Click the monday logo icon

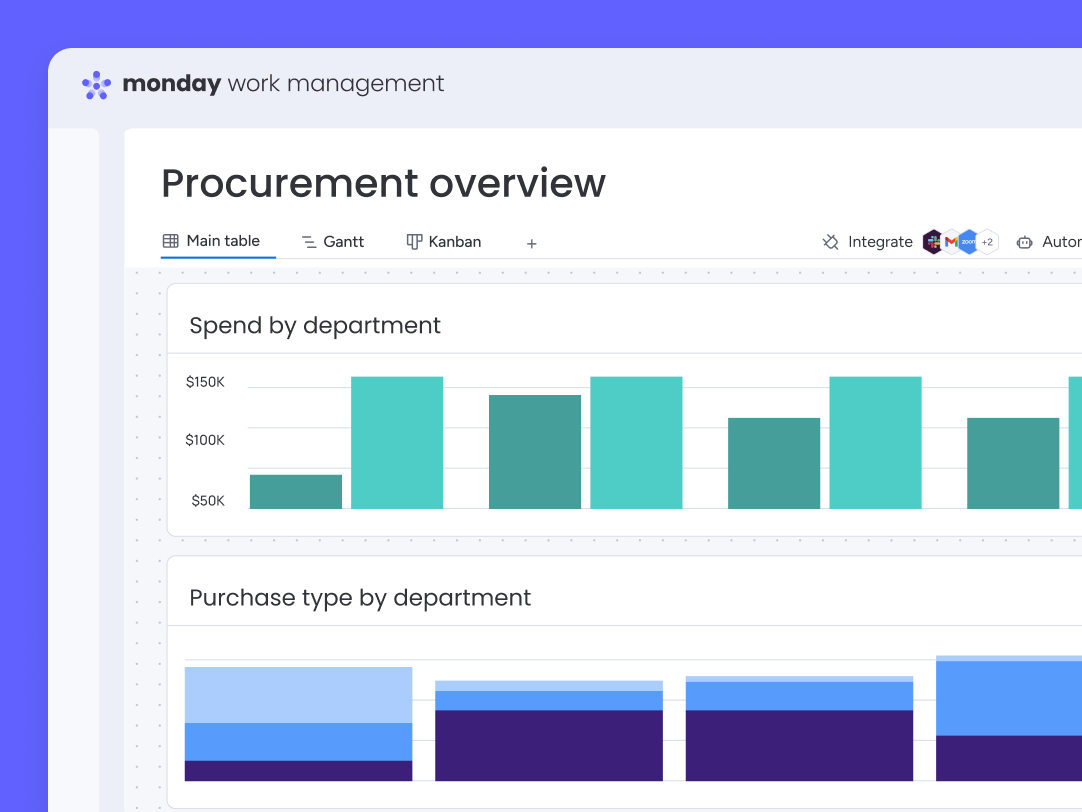click(x=97, y=85)
